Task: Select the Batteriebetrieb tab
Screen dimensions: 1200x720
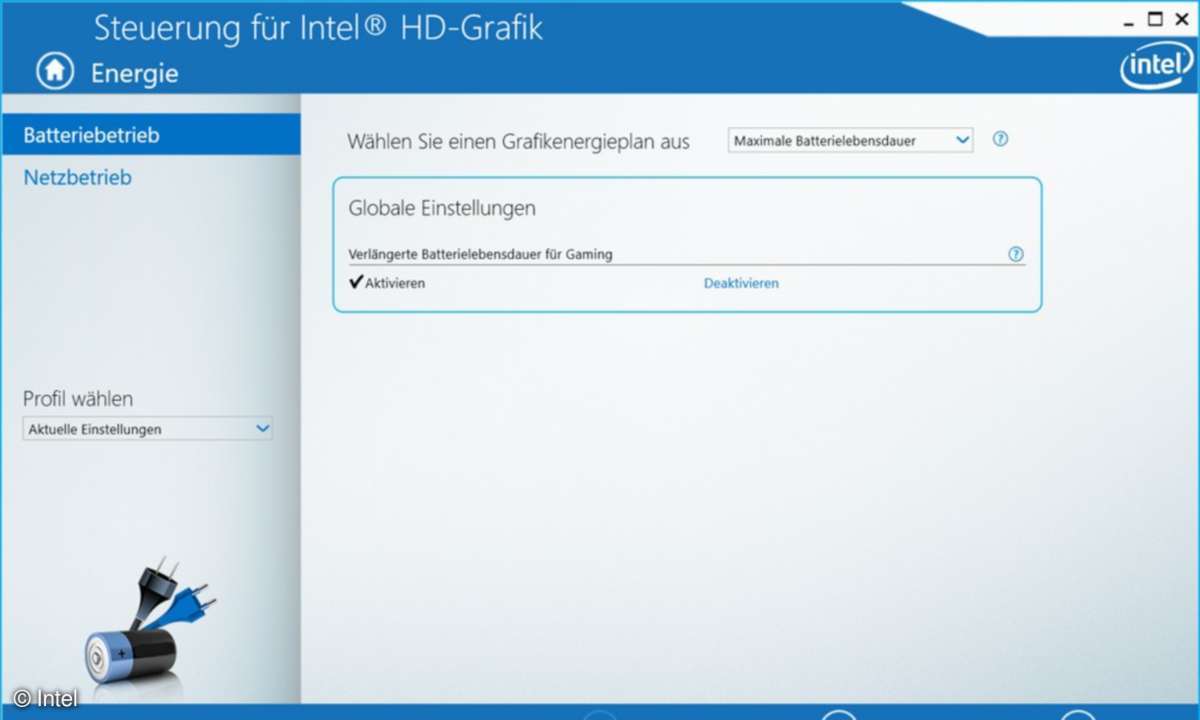Action: tap(150, 135)
